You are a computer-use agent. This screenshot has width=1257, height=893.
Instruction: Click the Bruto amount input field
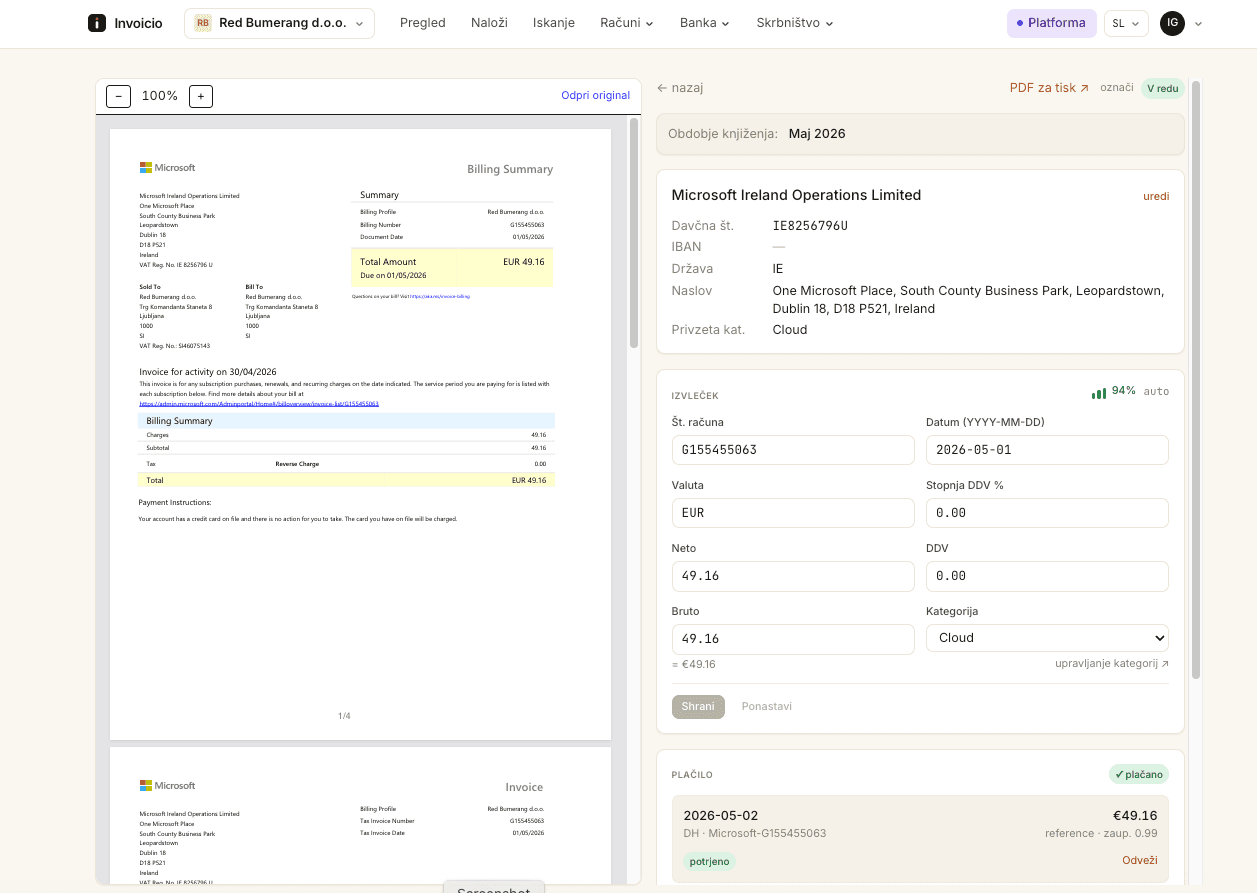tap(793, 639)
